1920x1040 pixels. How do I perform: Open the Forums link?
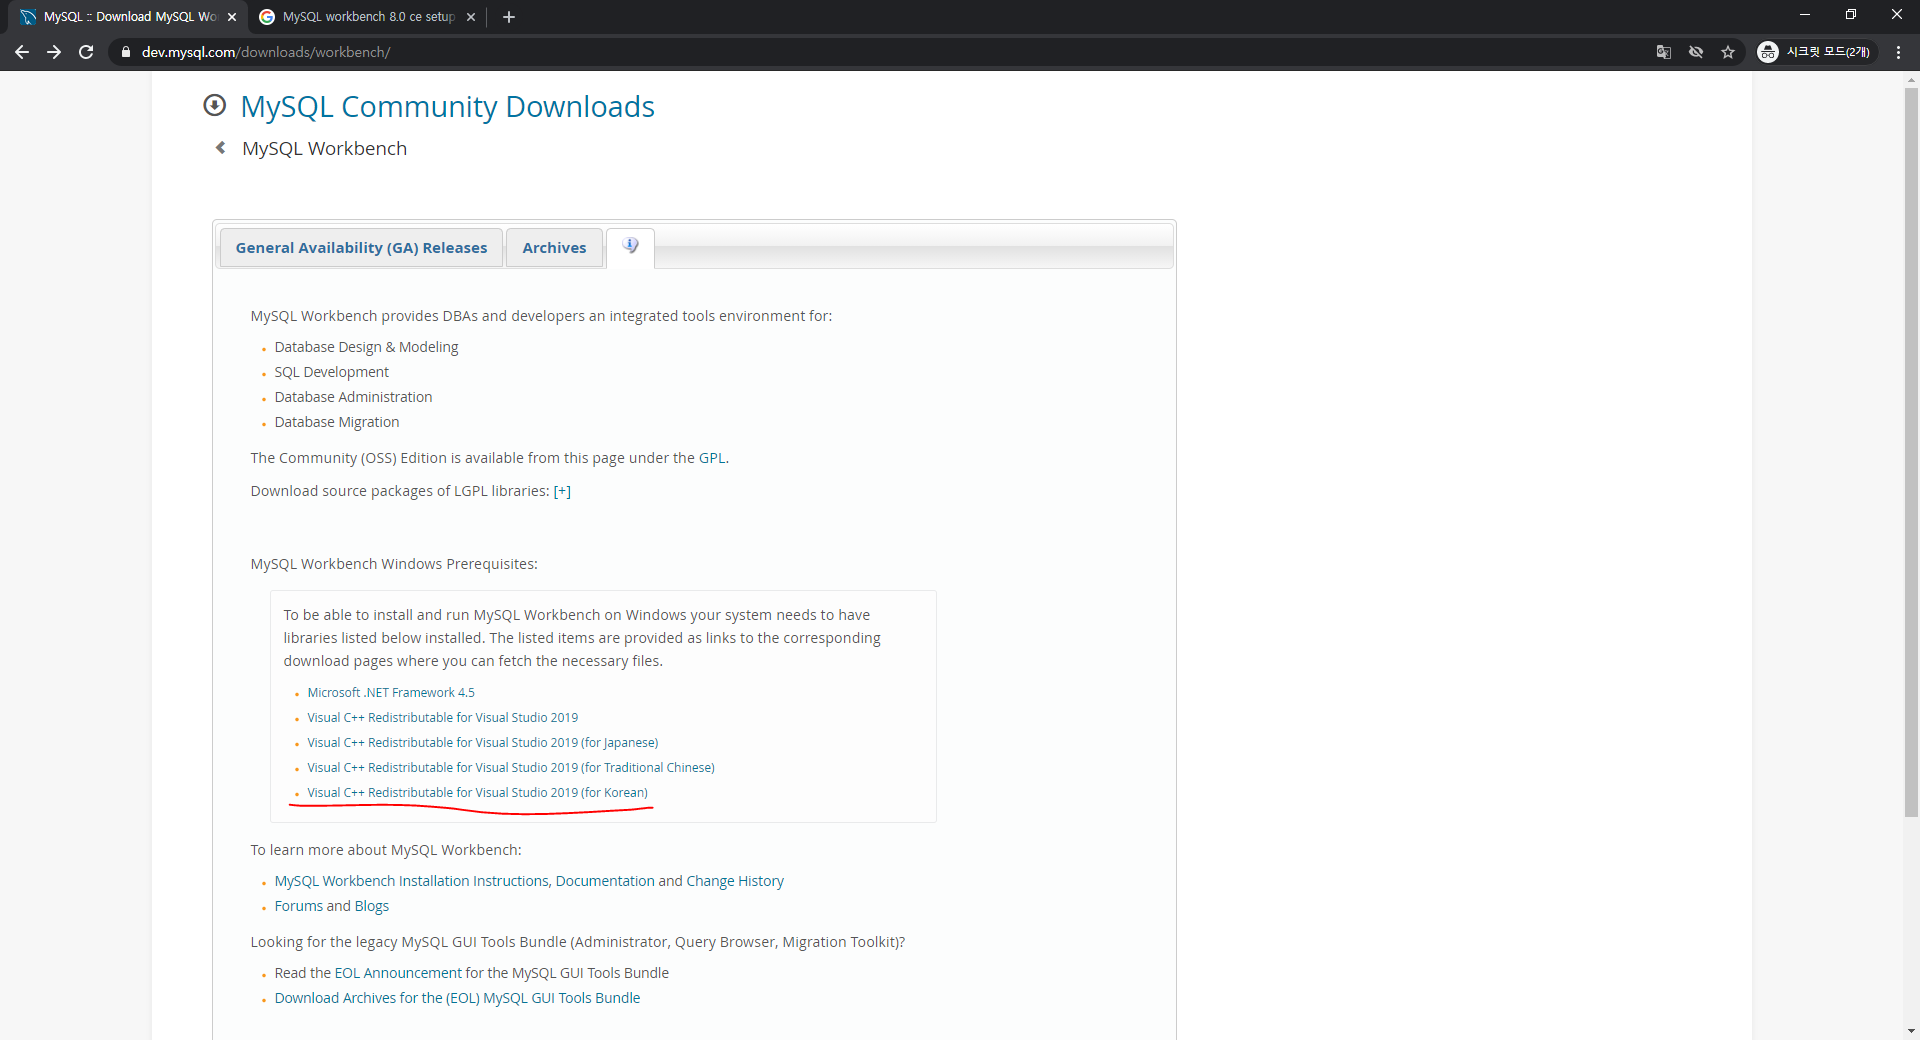tap(299, 906)
